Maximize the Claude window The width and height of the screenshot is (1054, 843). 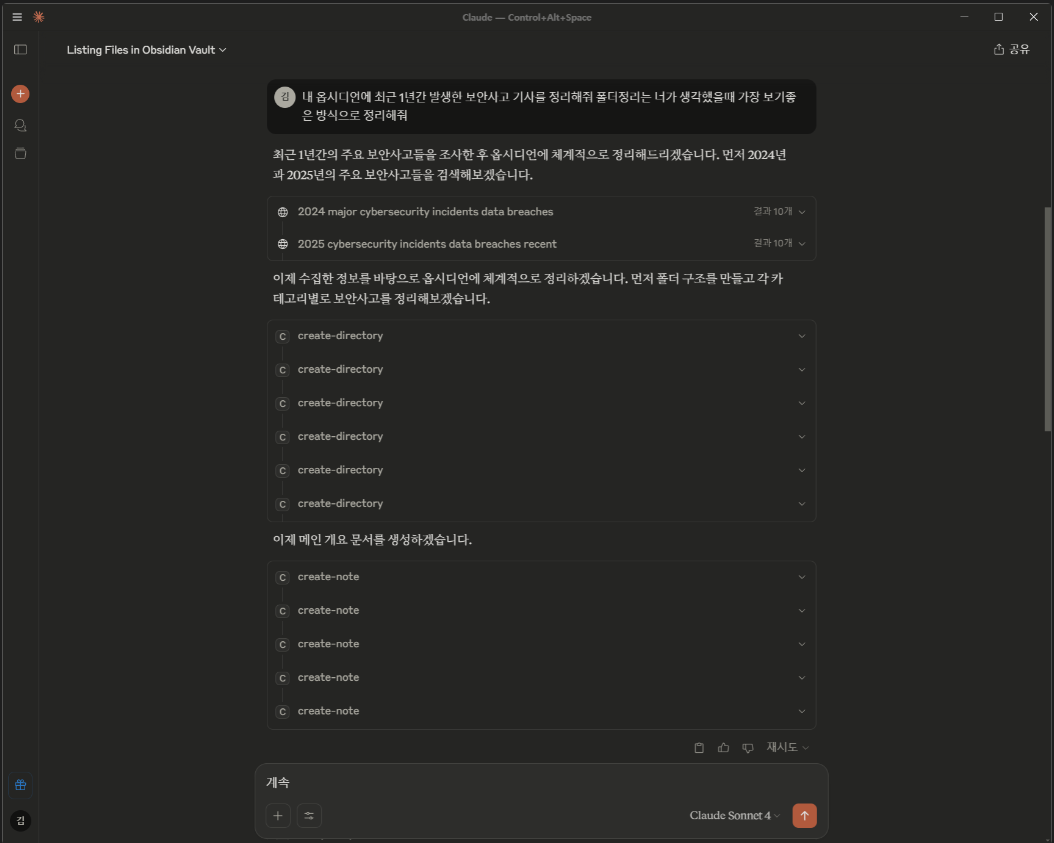[x=999, y=17]
